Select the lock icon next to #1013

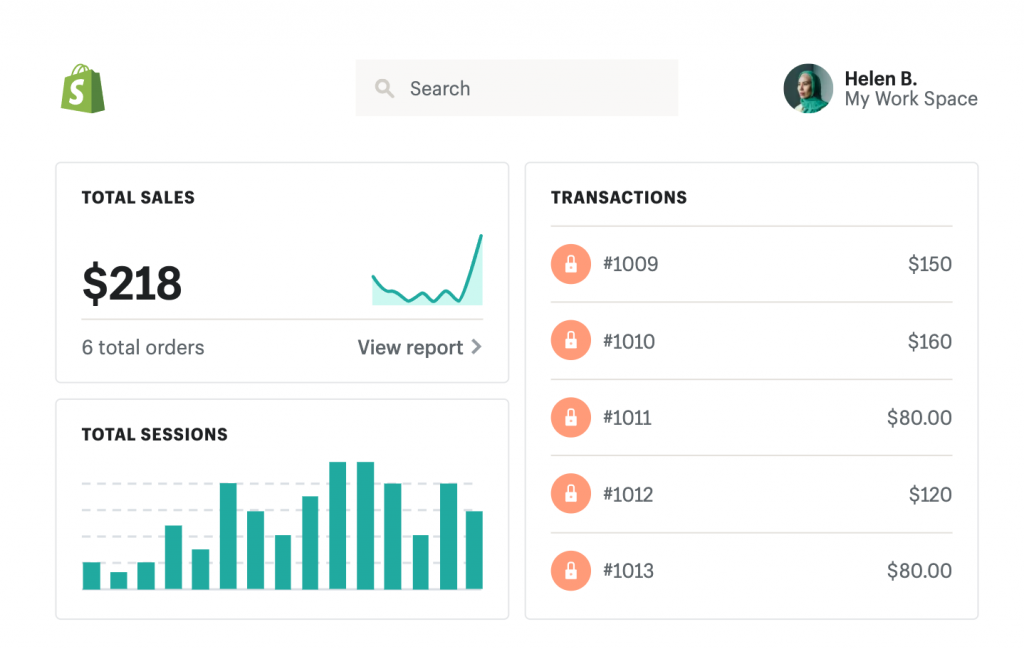coord(571,570)
